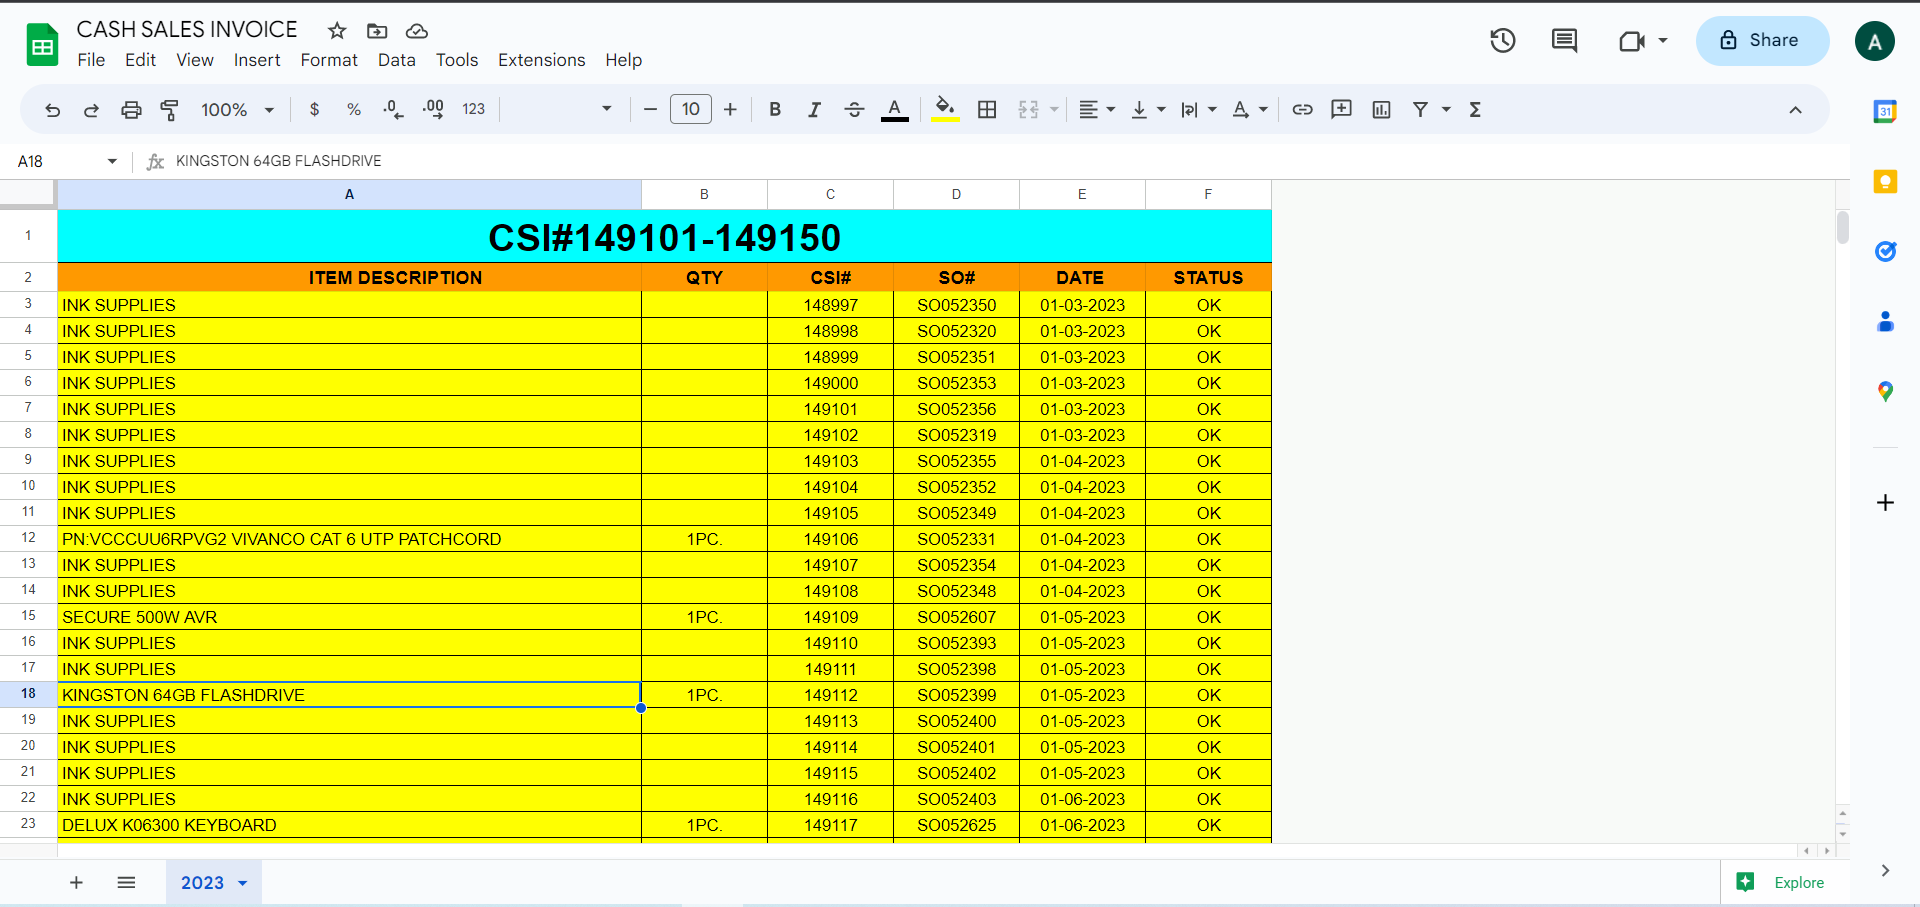Open the comments panel icon

(1564, 41)
